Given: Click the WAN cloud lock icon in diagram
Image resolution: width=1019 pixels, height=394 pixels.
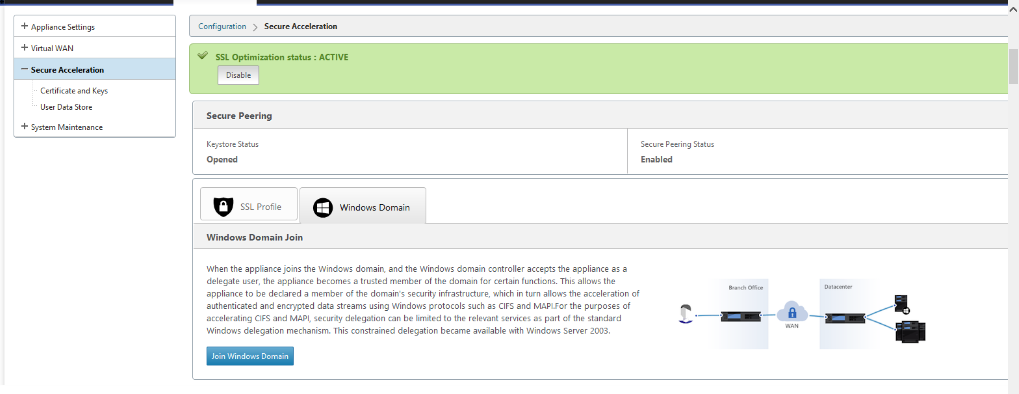Looking at the screenshot, I should tap(792, 311).
